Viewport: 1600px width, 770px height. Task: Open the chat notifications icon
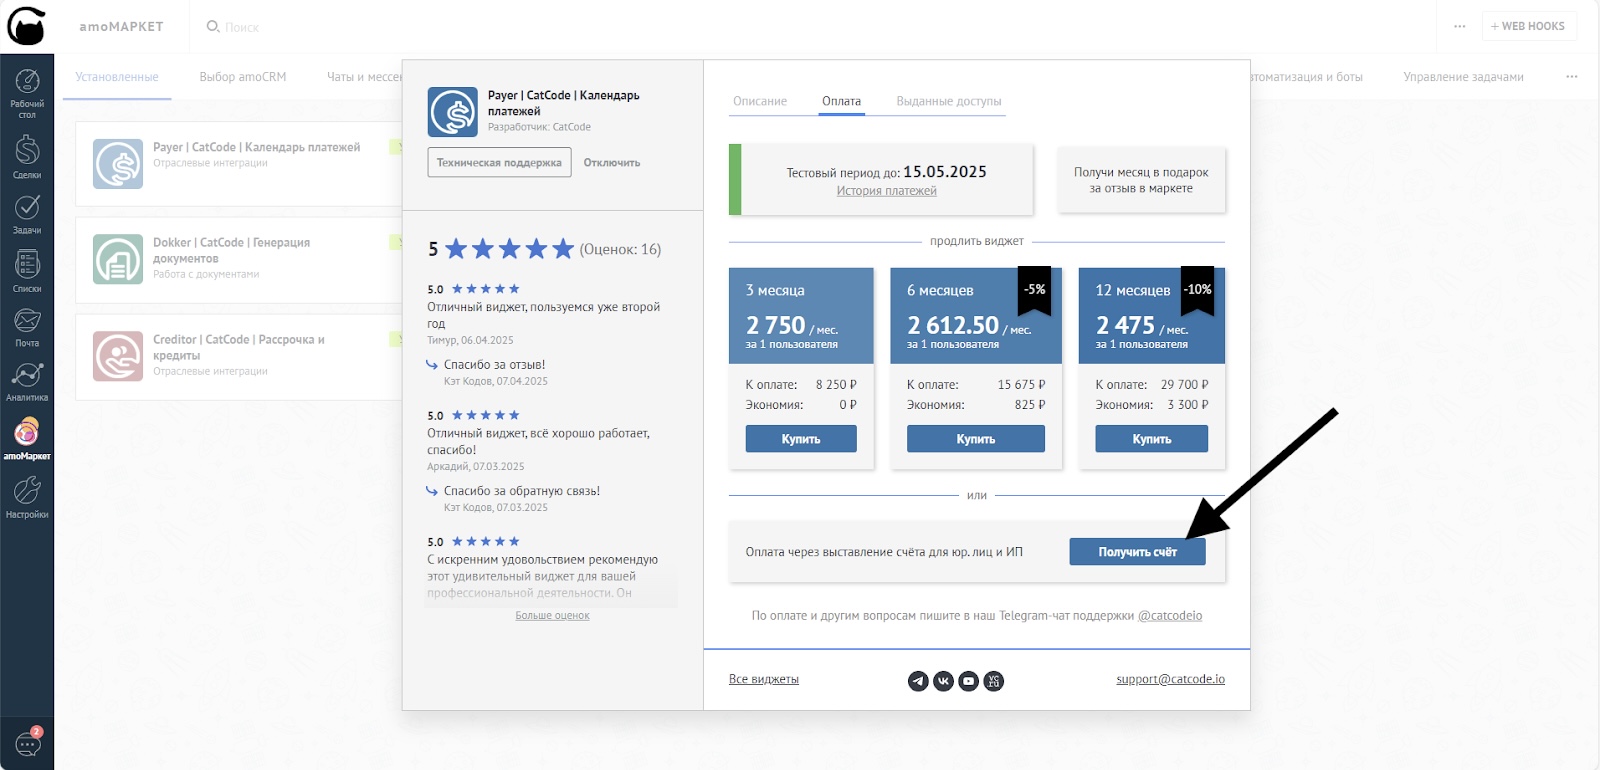[28, 743]
